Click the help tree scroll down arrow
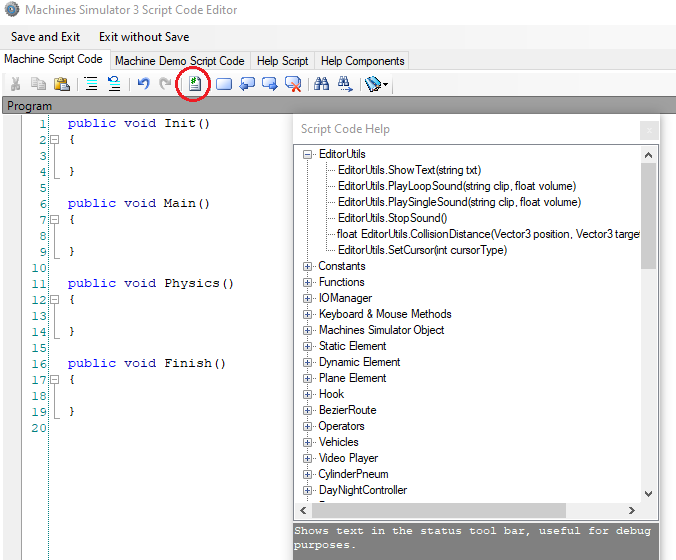The image size is (676, 560). [x=648, y=494]
